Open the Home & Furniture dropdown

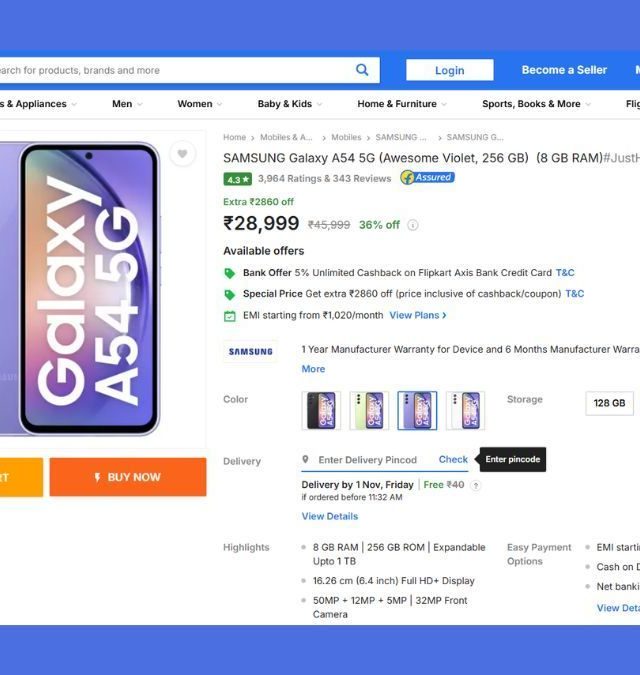[x=402, y=104]
